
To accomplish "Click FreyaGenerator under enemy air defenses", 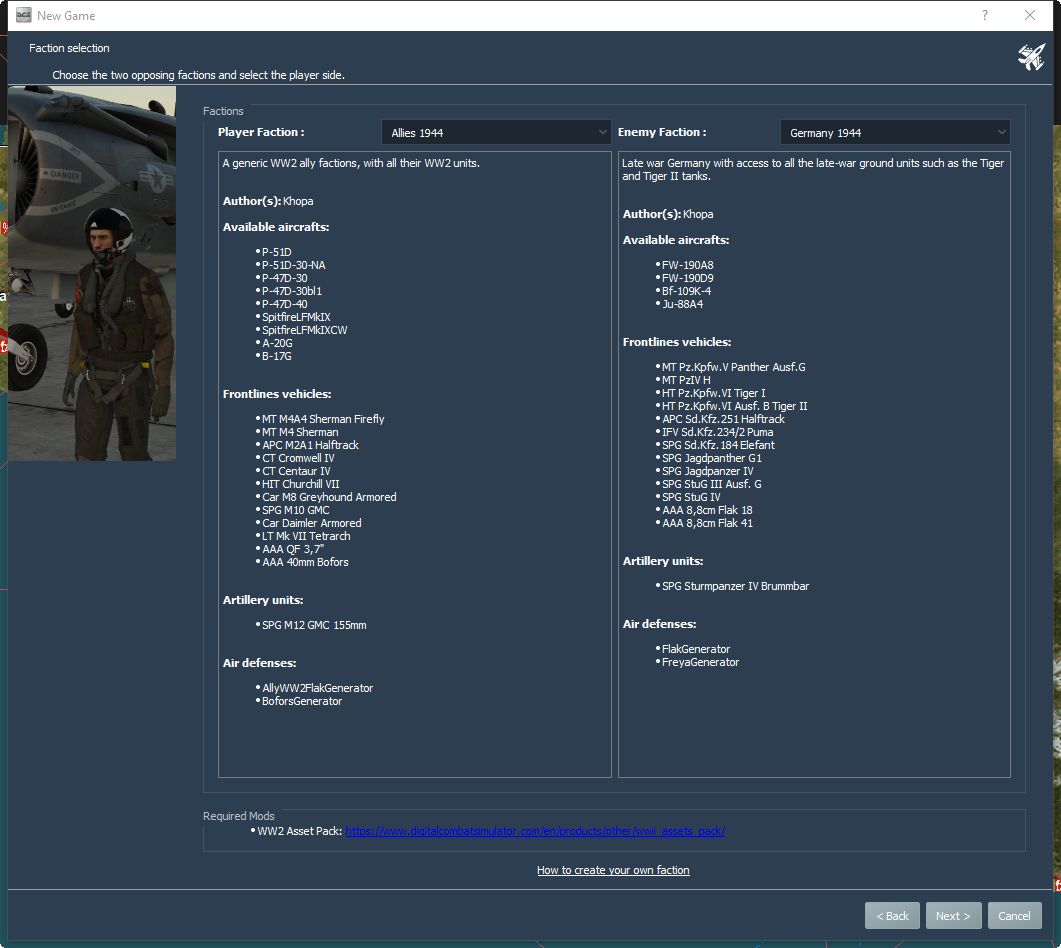I will pos(700,662).
